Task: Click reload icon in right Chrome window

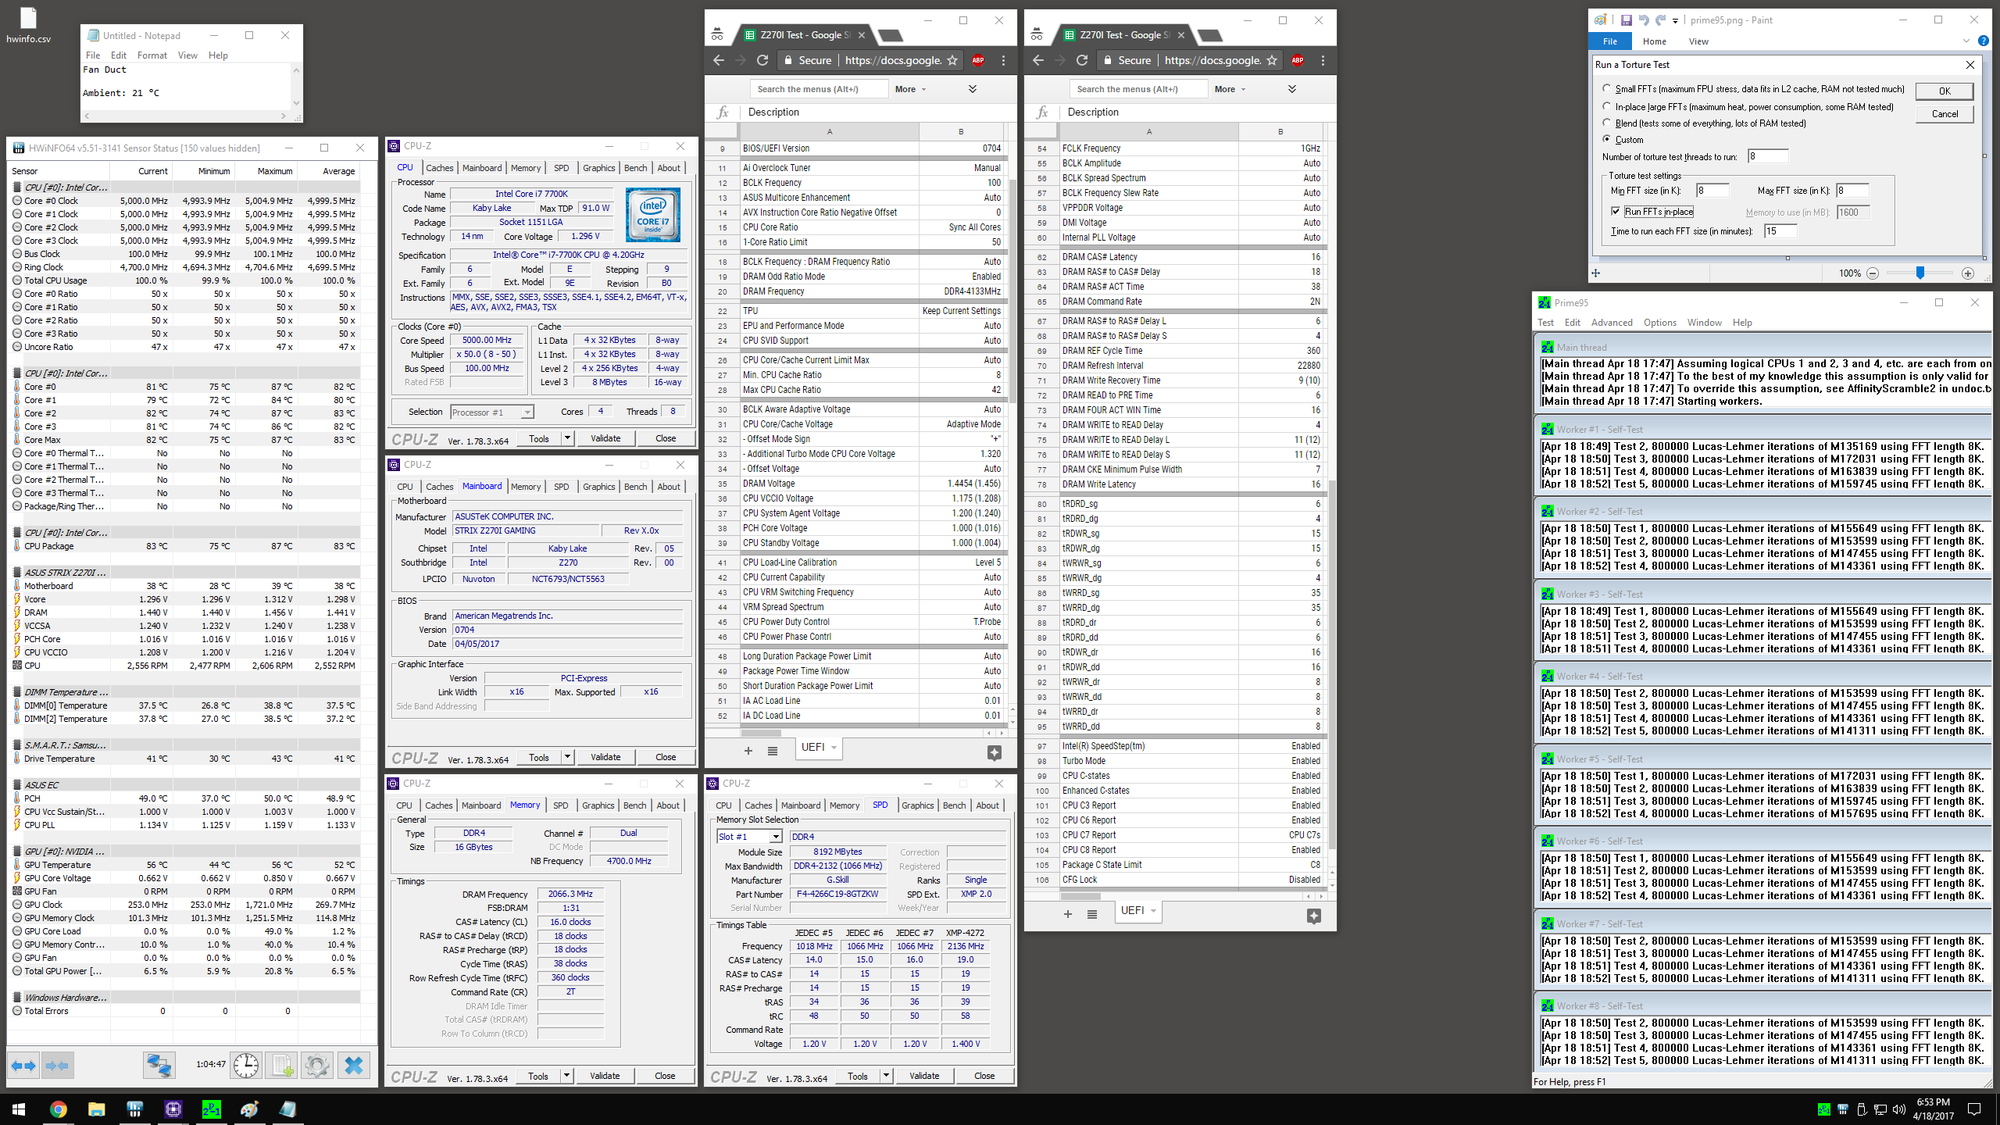Action: tap(1081, 60)
